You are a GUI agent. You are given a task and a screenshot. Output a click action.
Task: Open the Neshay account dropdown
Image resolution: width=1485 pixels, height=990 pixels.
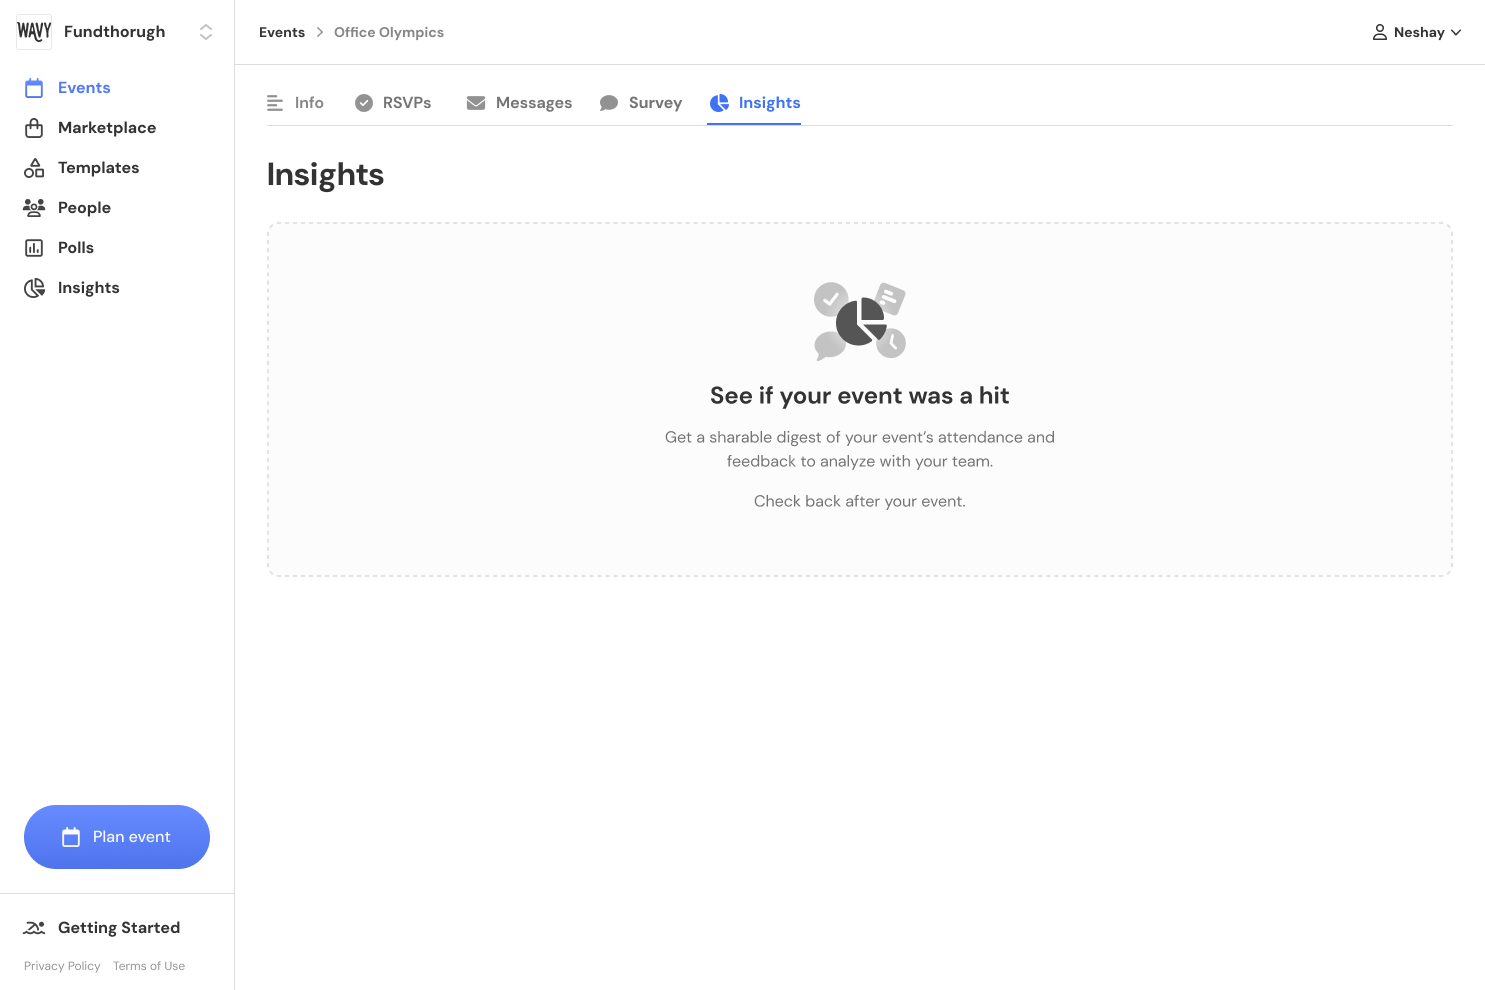[x=1417, y=32]
